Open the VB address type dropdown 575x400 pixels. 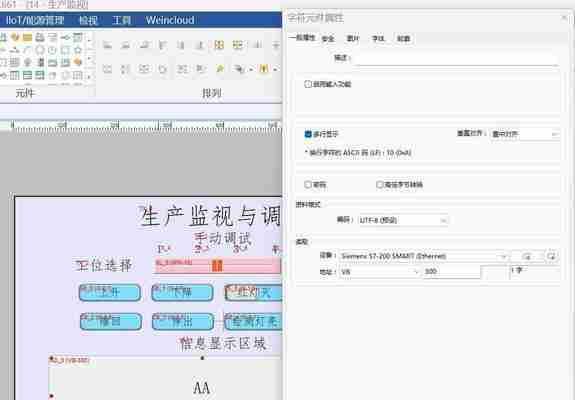pyautogui.click(x=380, y=272)
